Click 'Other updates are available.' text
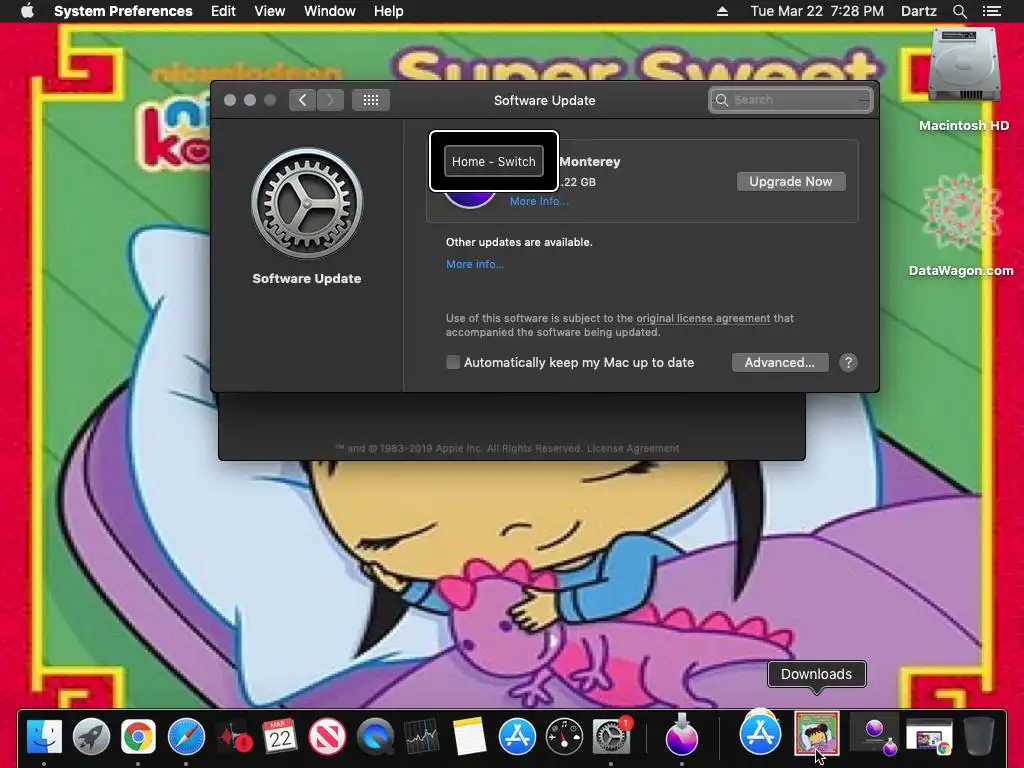1024x768 pixels. 519,242
